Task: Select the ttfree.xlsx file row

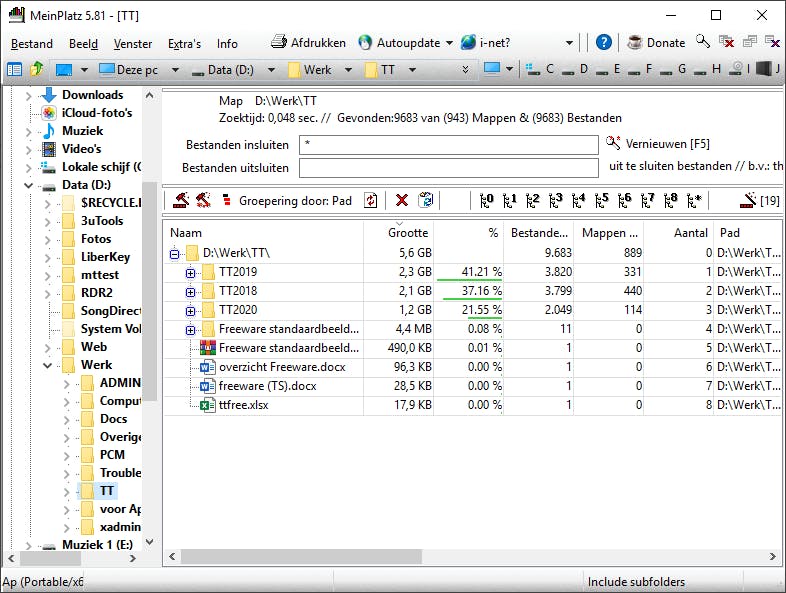Action: [x=471, y=405]
